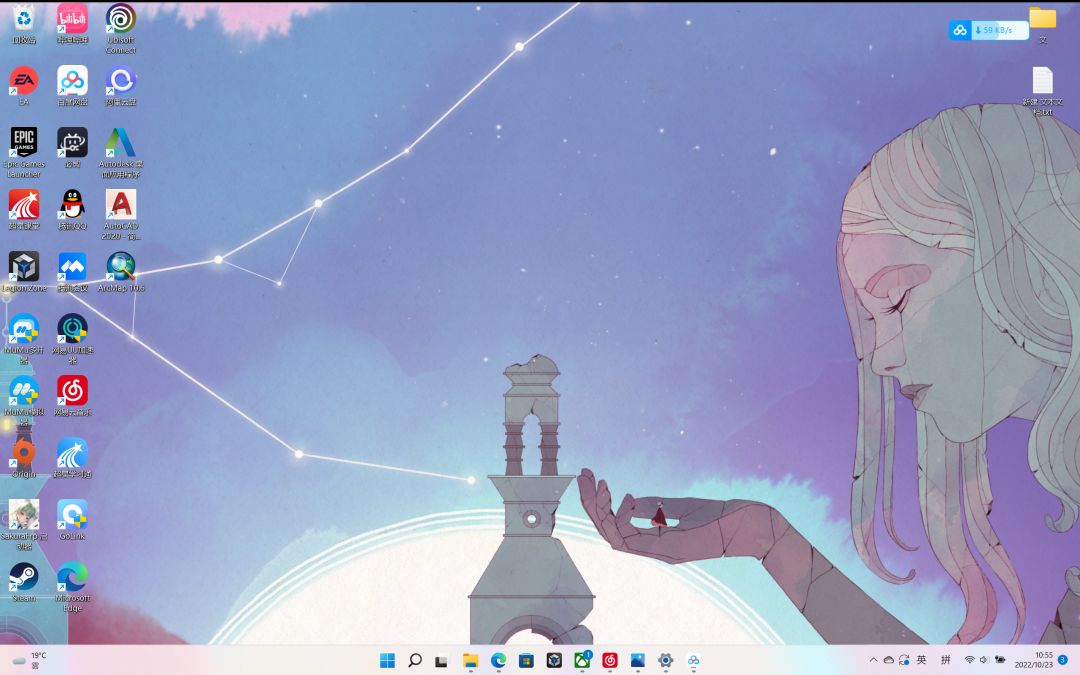Open the Aliyun cloud drive shortcut
This screenshot has height=675, width=1080.
coord(121,86)
